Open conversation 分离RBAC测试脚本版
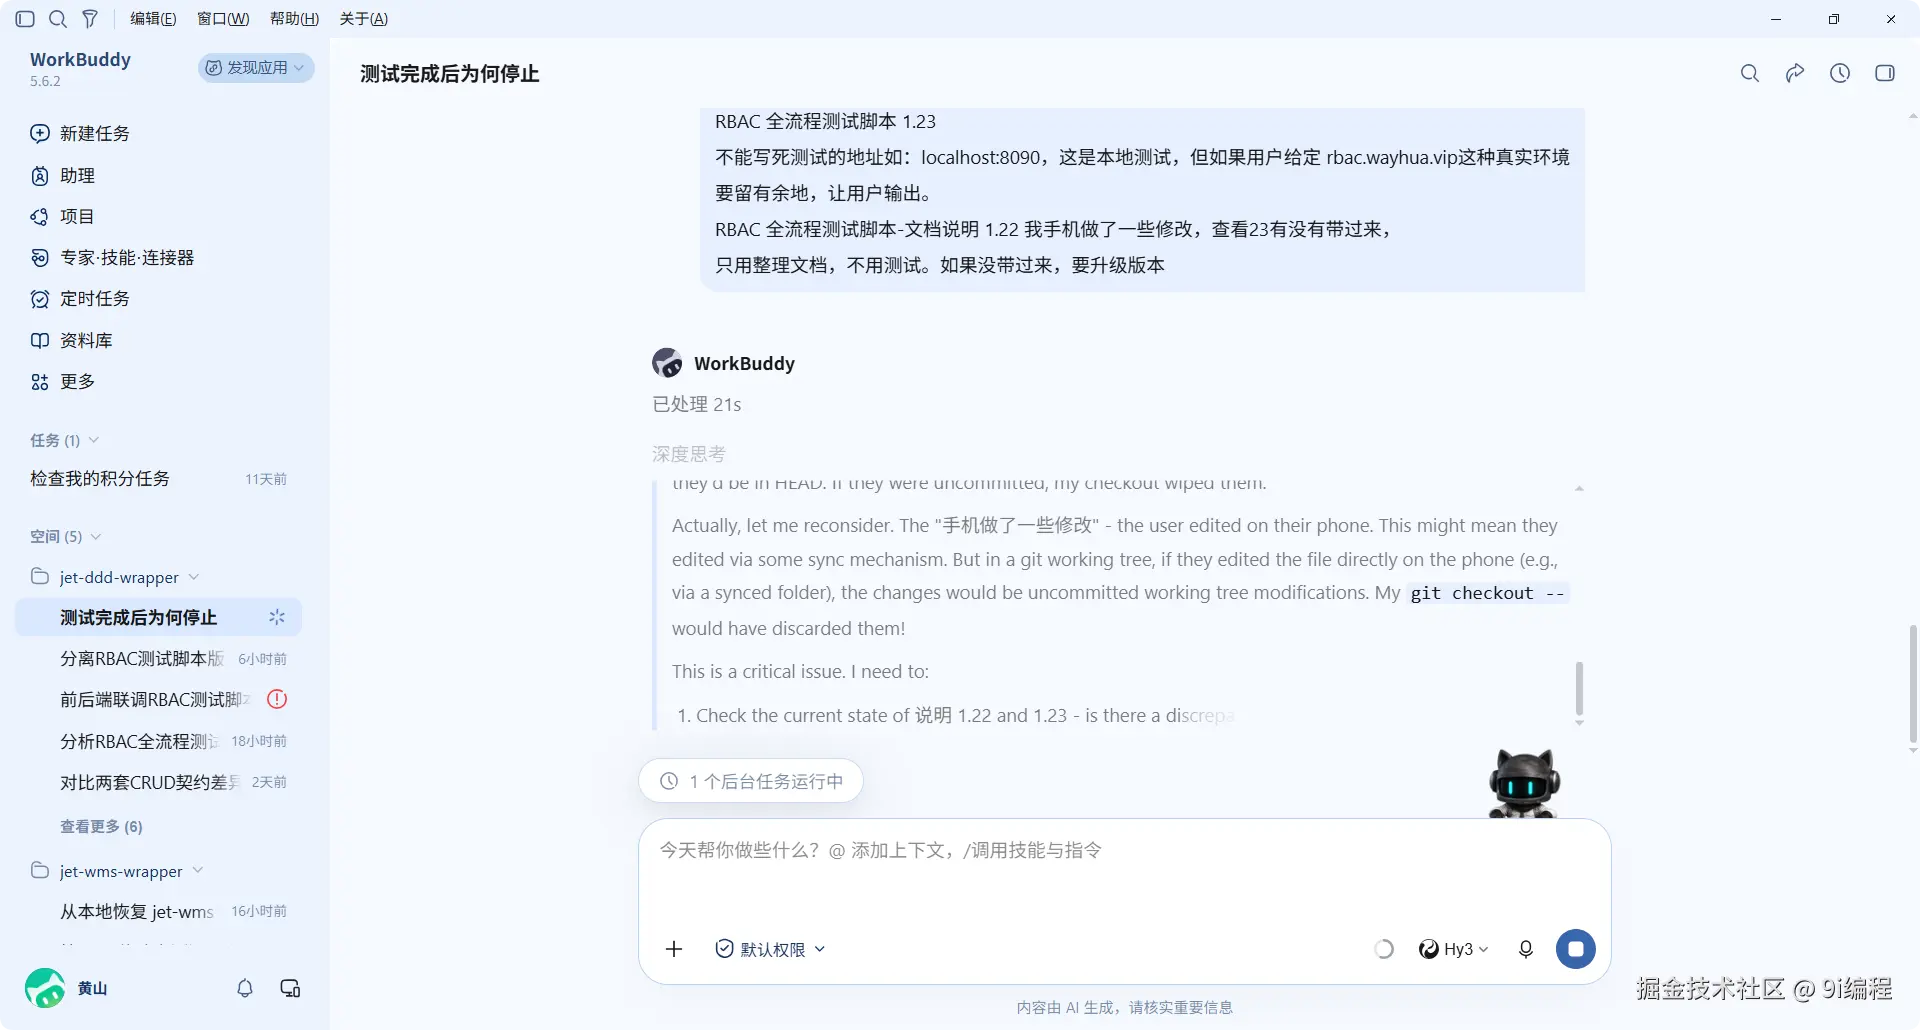This screenshot has width=1920, height=1030. (158, 658)
